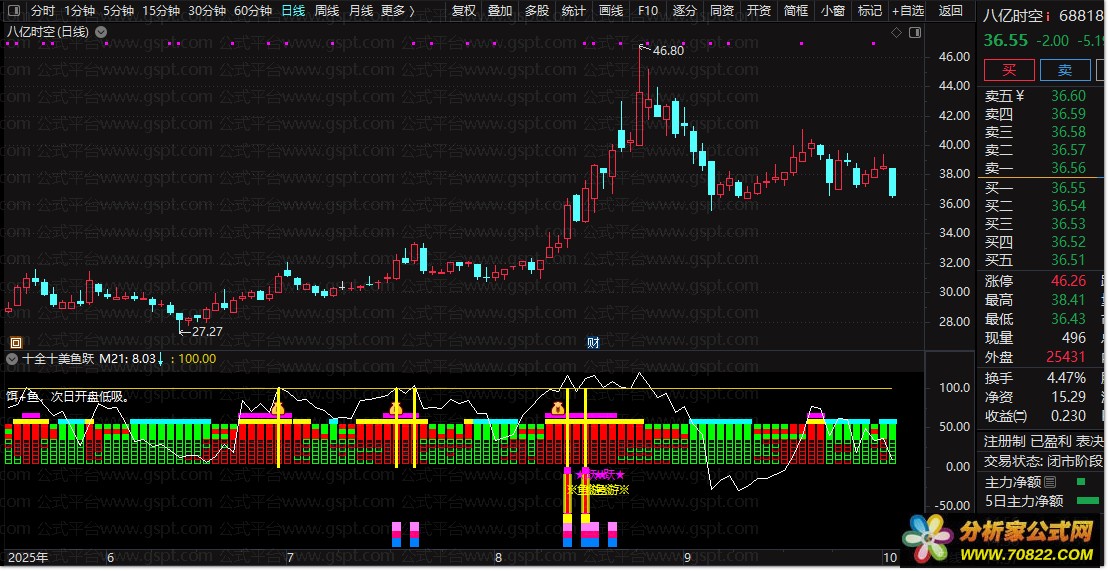Activate the 画线 drawing tool
Image resolution: width=1110 pixels, height=571 pixels.
tap(610, 11)
